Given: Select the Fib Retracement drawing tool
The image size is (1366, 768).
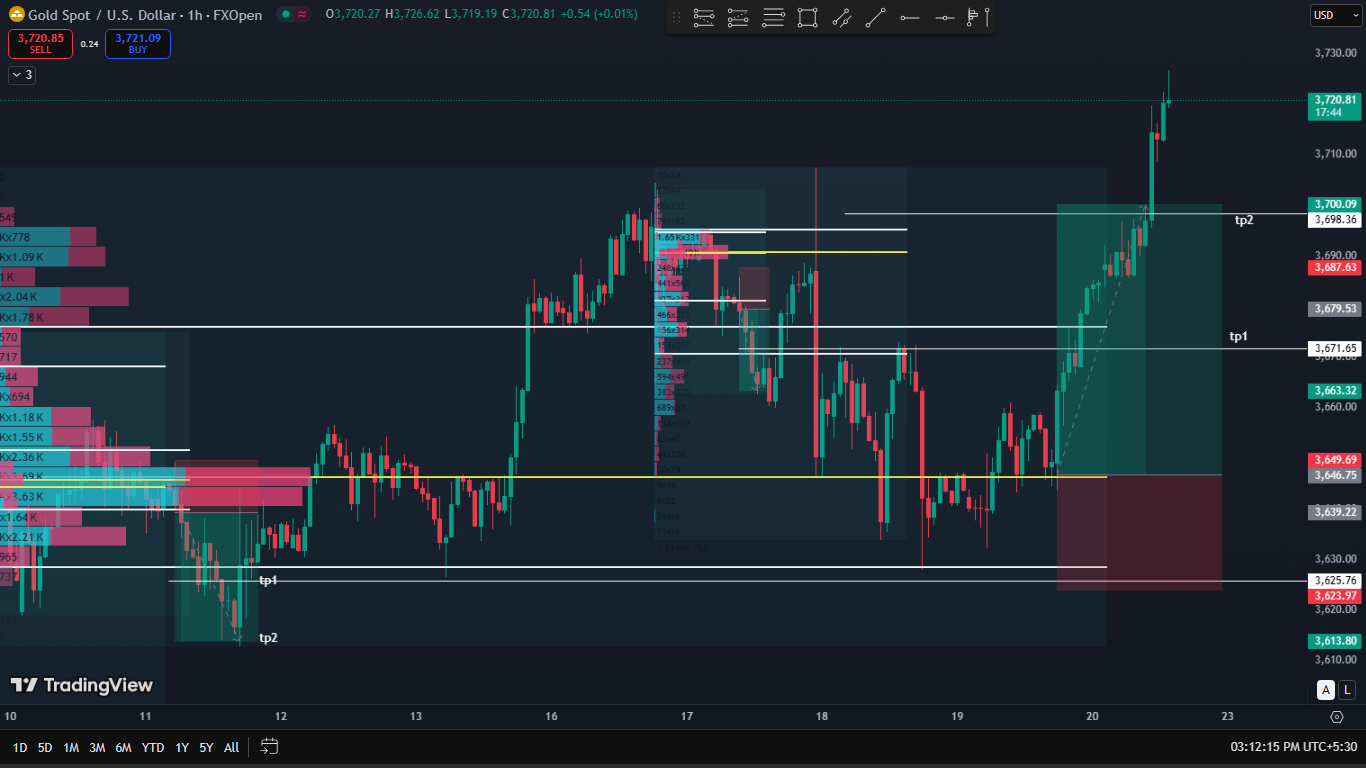Looking at the screenshot, I should 704,17.
